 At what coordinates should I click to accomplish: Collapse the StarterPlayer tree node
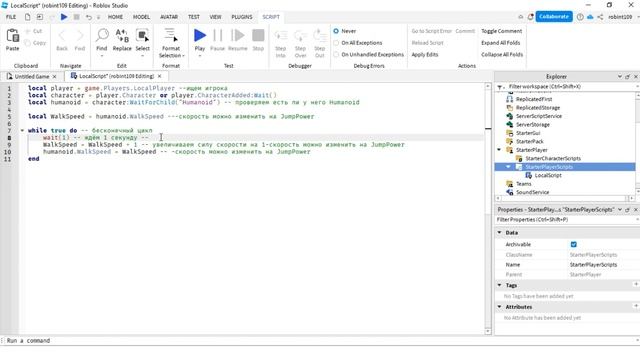tap(499, 150)
